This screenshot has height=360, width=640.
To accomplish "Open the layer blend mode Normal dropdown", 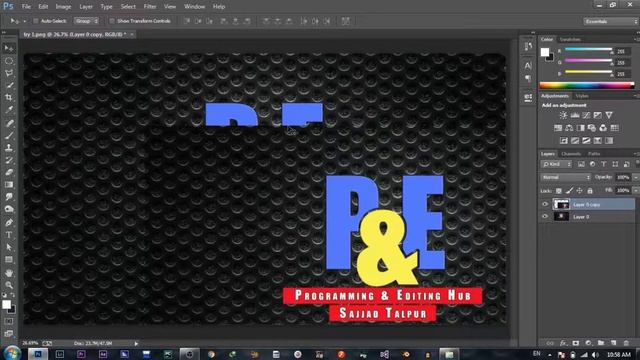I will [566, 177].
